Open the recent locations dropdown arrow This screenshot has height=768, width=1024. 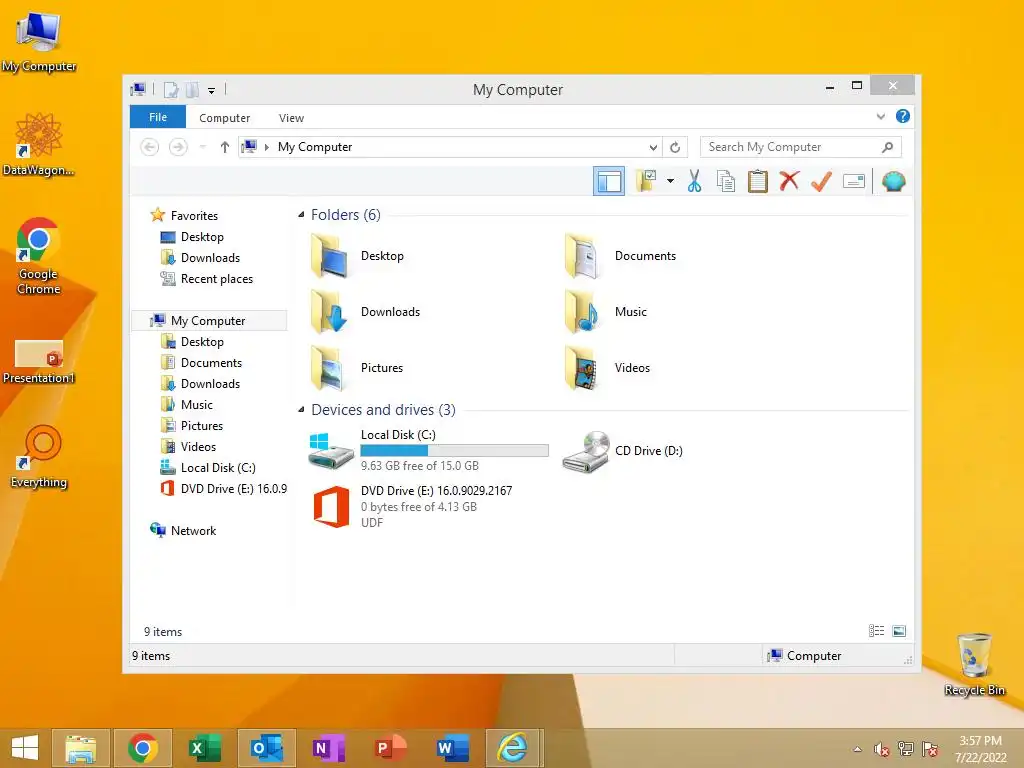(x=203, y=147)
